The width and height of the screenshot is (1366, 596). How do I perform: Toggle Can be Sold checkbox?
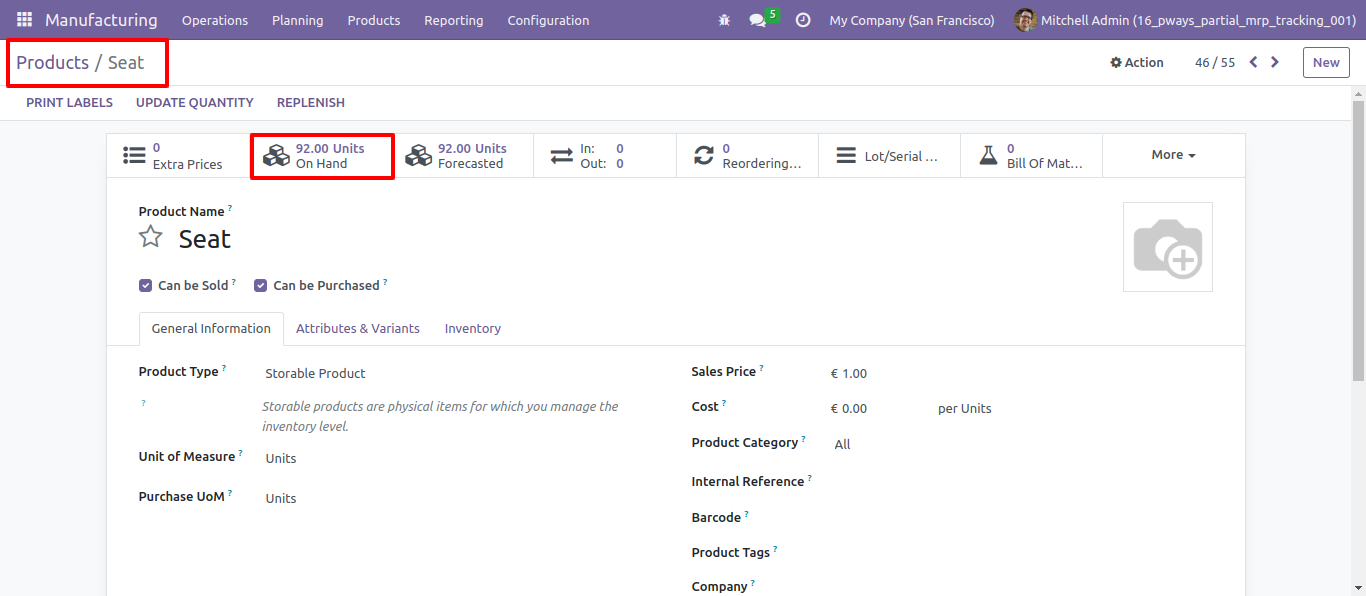[146, 285]
